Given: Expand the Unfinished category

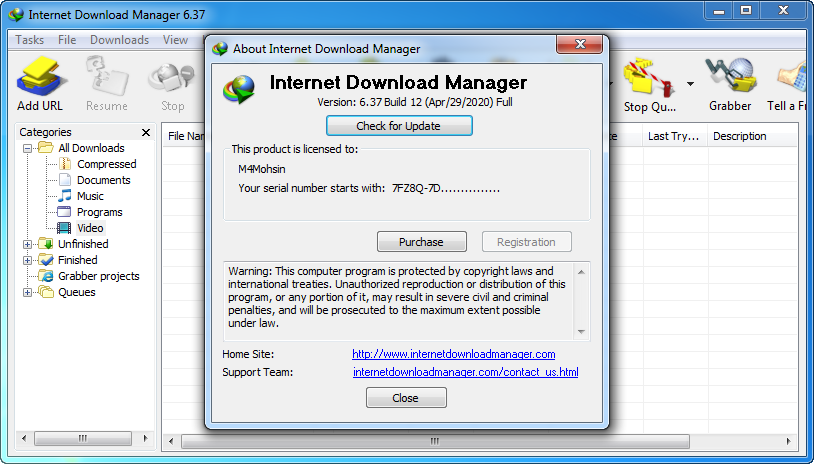Looking at the screenshot, I should click(28, 244).
